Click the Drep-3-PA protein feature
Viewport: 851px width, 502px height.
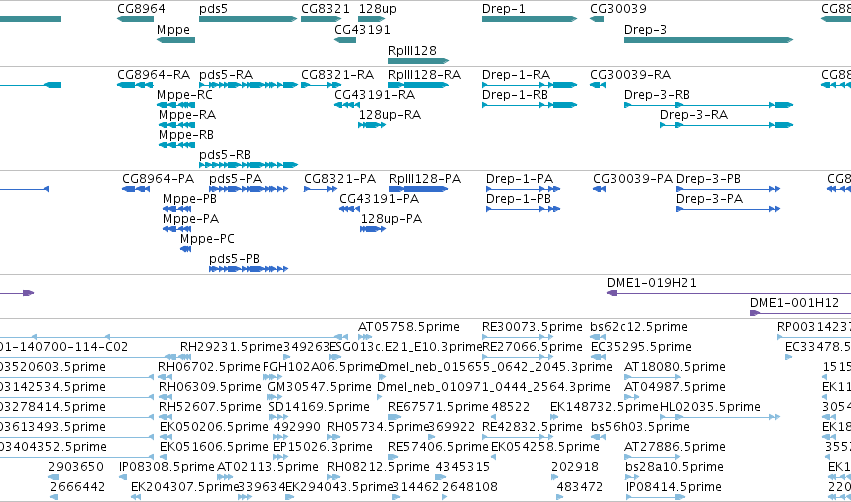pyautogui.click(x=728, y=209)
